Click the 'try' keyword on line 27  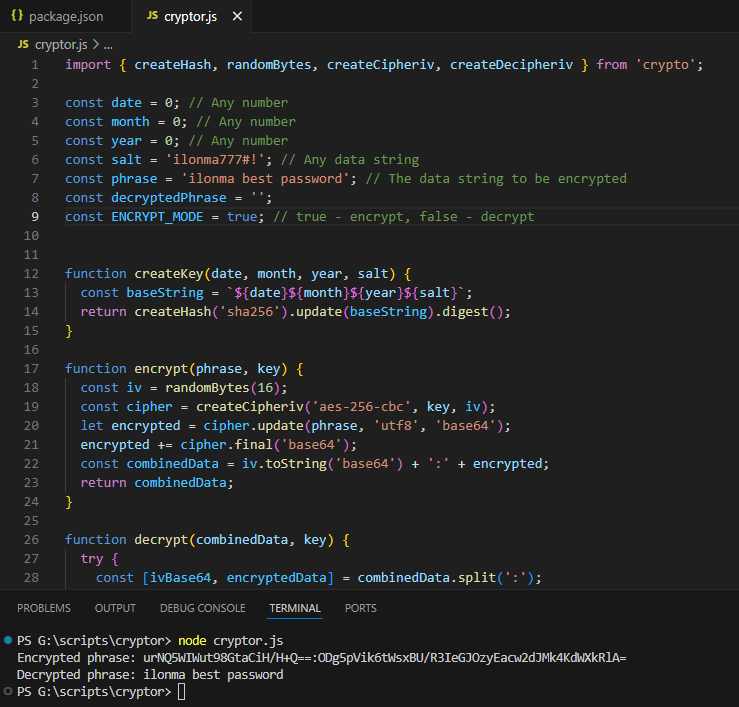[x=92, y=559]
